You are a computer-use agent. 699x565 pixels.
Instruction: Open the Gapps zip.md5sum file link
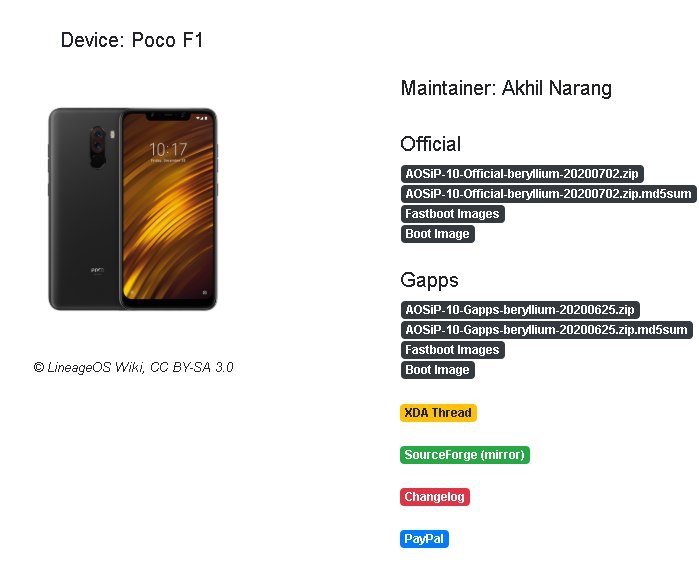pyautogui.click(x=547, y=330)
